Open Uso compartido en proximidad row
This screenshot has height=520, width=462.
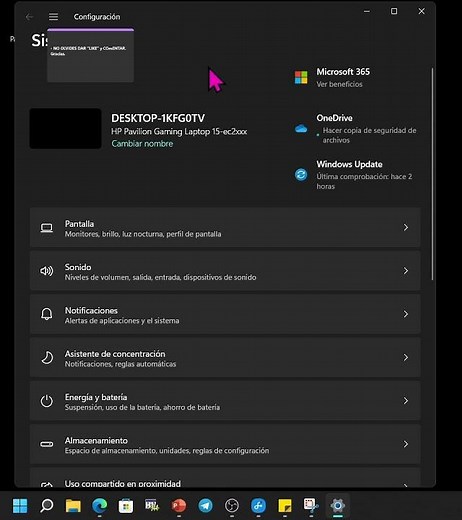tap(225, 478)
